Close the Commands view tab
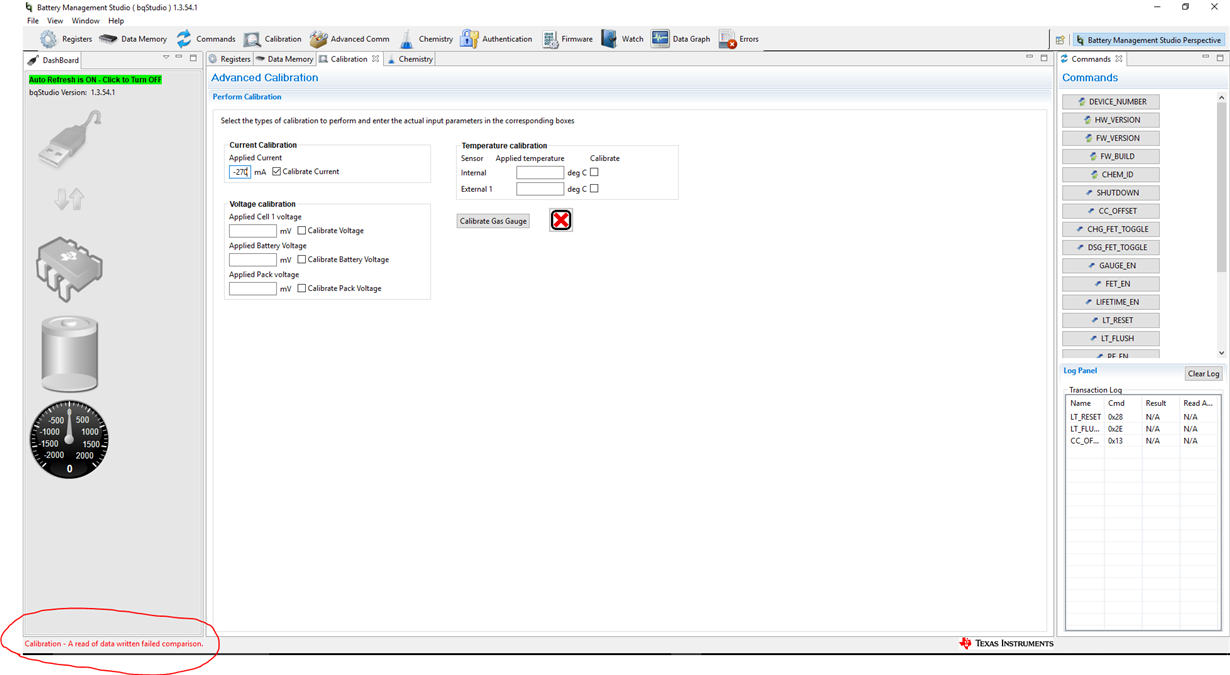The image size is (1230, 675). (1119, 59)
